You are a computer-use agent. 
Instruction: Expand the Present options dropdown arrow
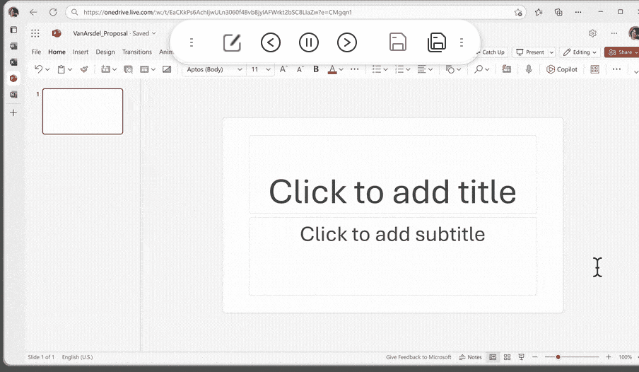tap(551, 52)
